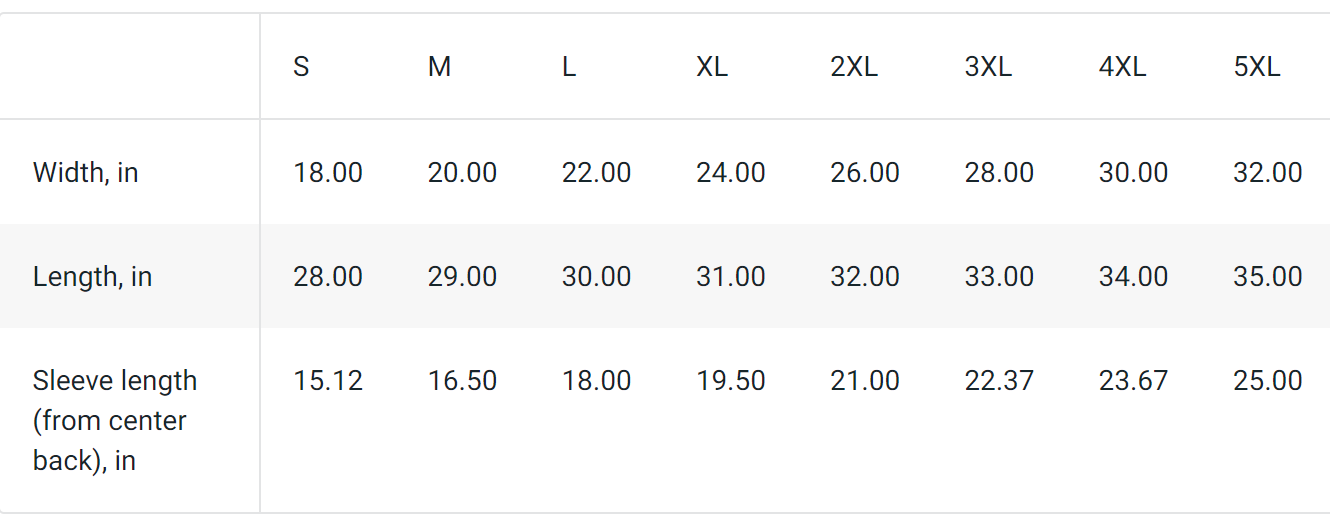Select the 24.00 width cell for XL
The width and height of the screenshot is (1330, 520).
[x=731, y=172]
